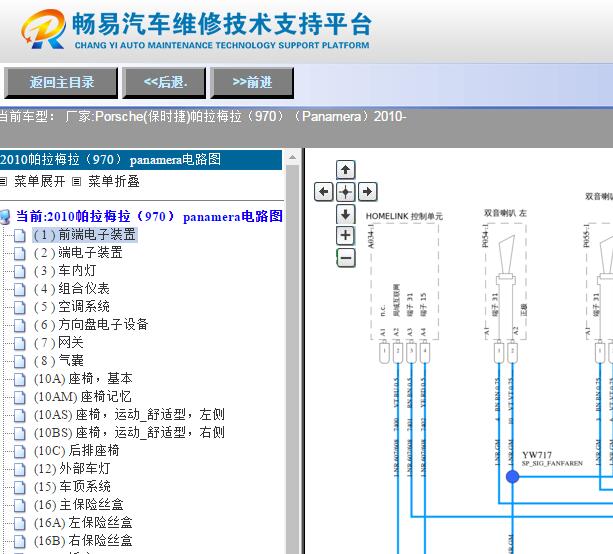Zoom in the diagram with plus icon
This screenshot has width=613, height=554.
pos(346,236)
